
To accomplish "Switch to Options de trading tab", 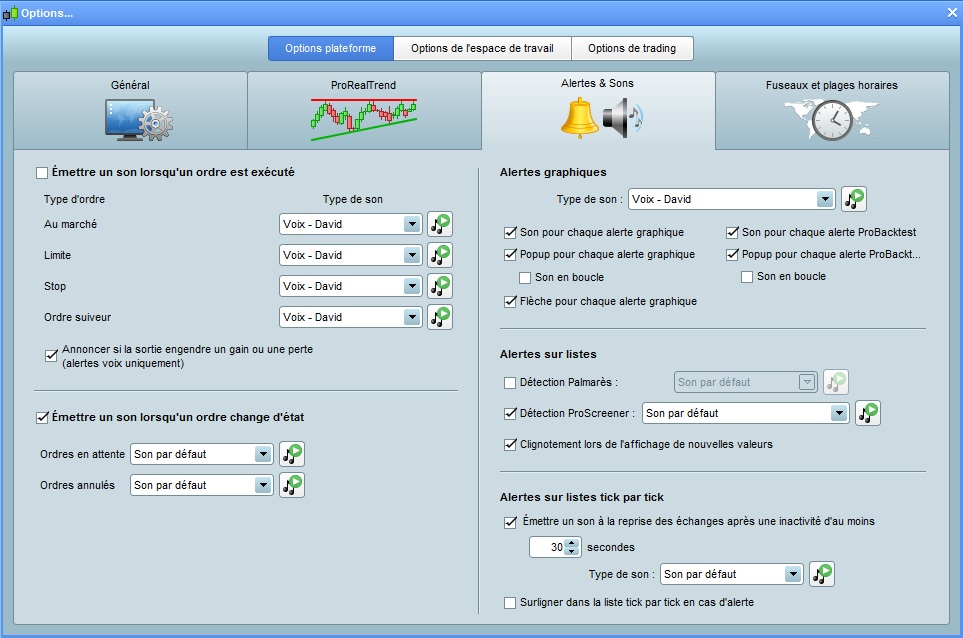I will click(x=632, y=49).
